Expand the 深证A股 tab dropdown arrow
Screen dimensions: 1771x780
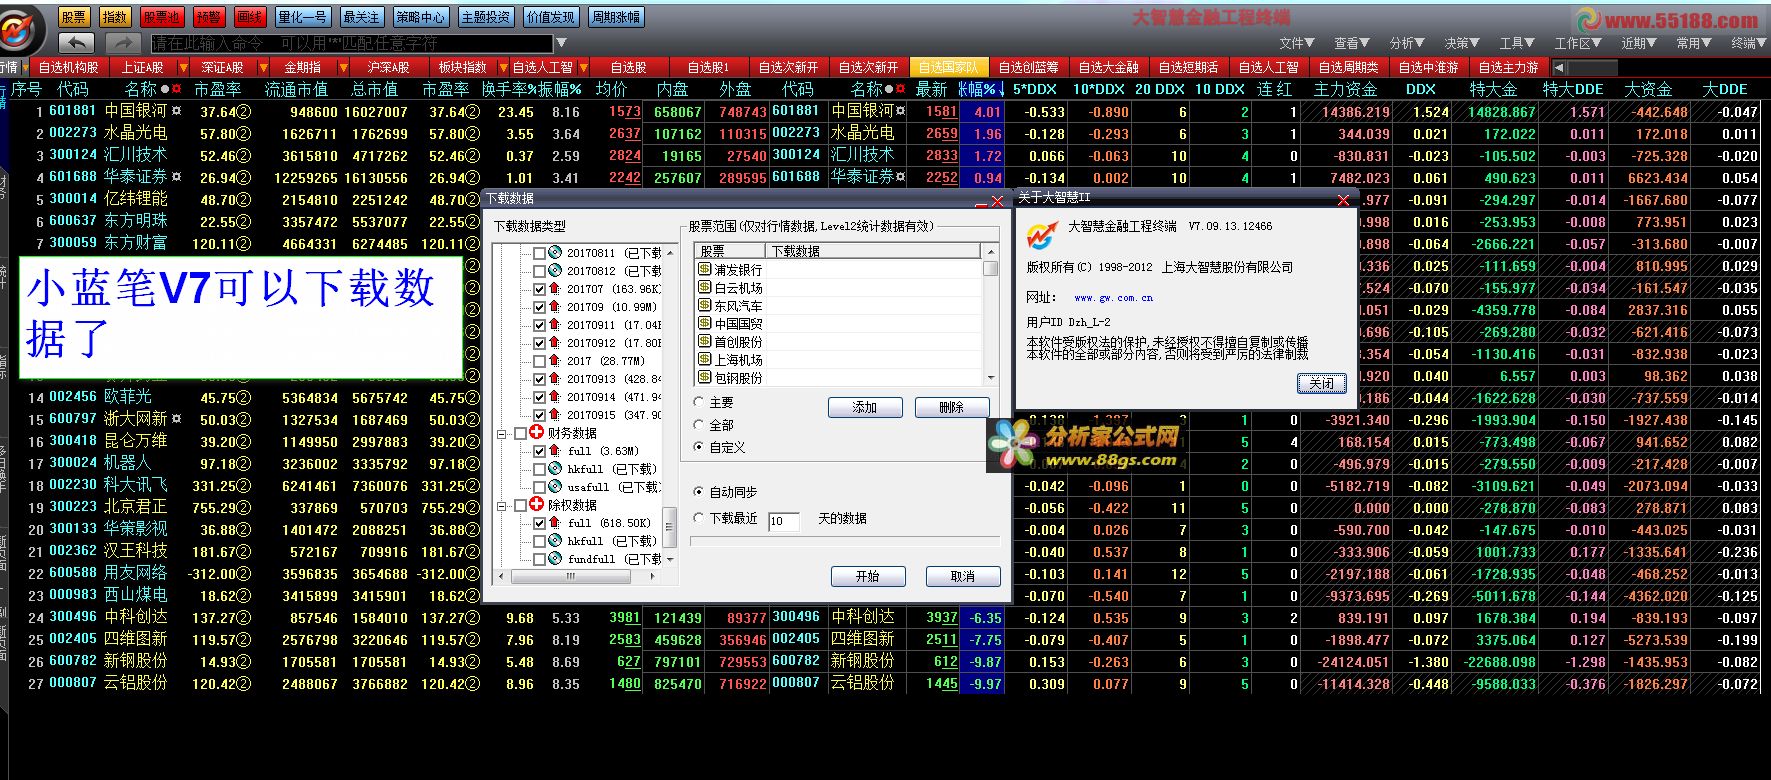coord(263,67)
